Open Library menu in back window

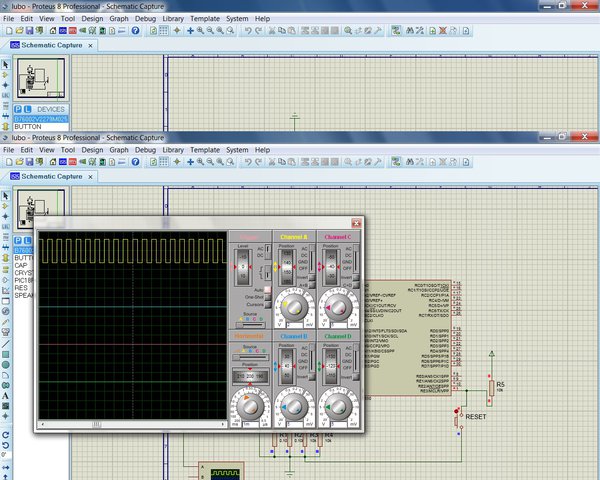(173, 18)
